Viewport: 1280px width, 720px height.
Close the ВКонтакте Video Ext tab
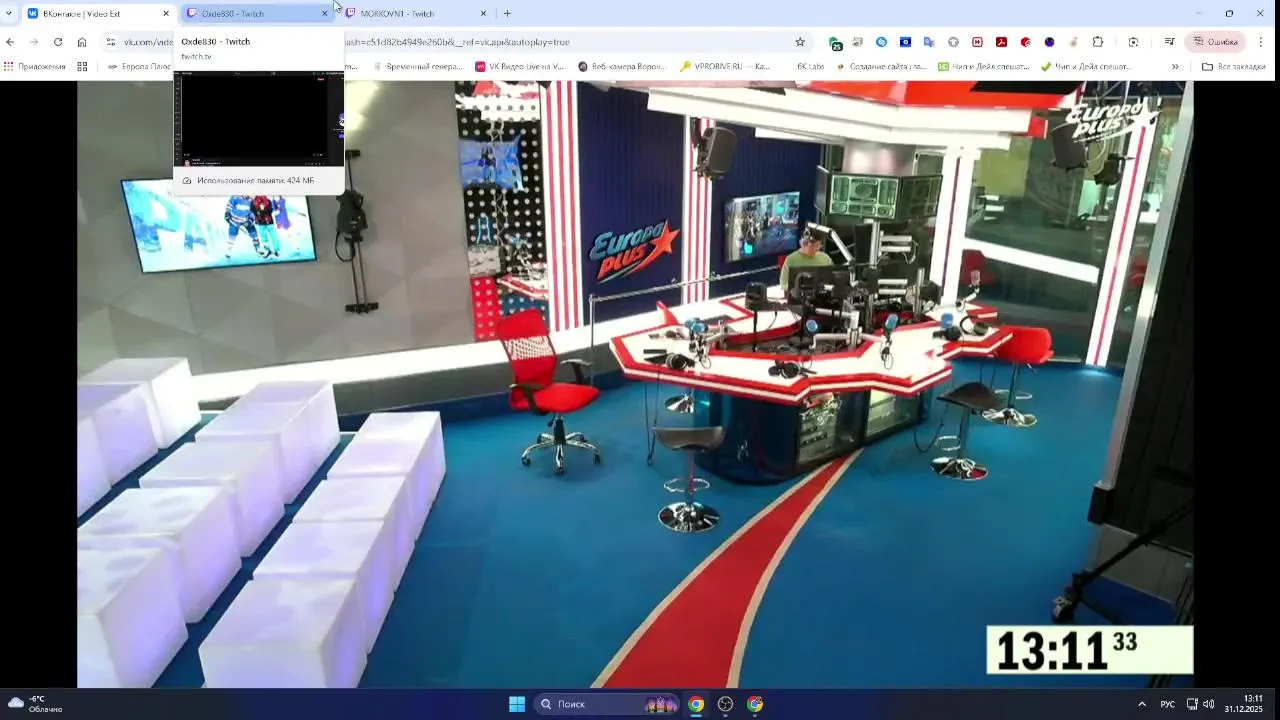point(166,14)
